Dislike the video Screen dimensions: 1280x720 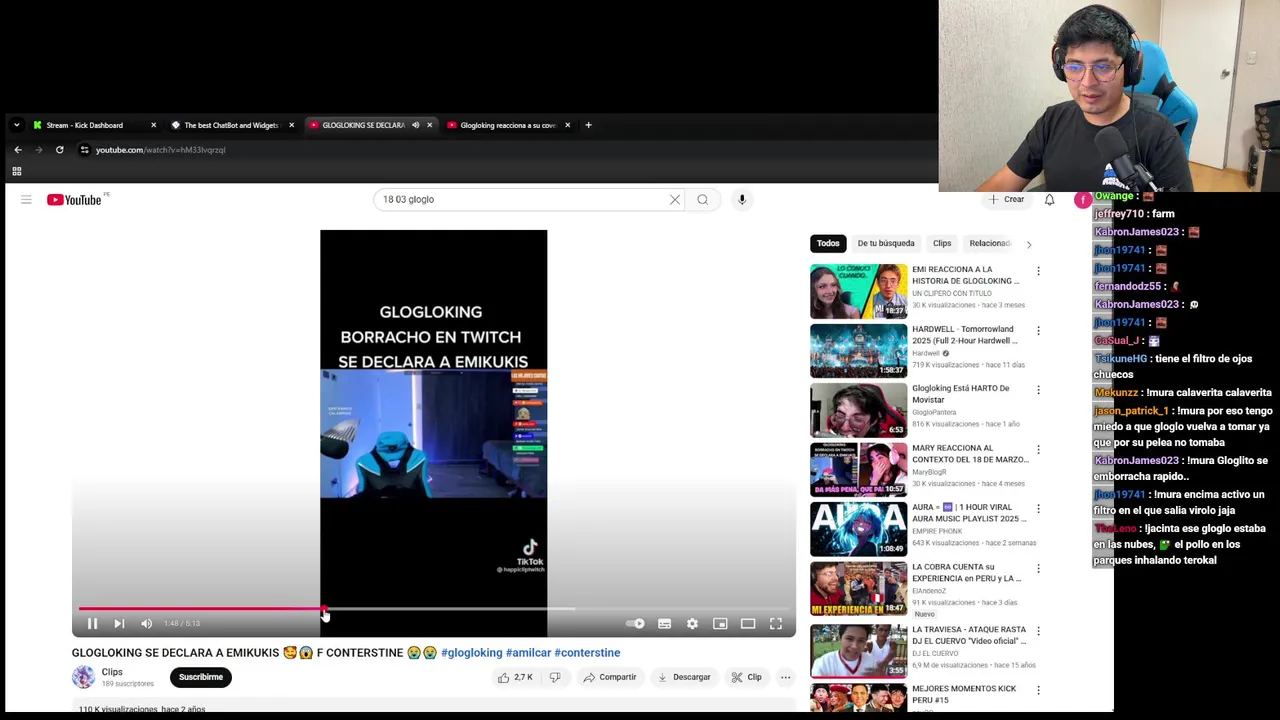pos(555,677)
